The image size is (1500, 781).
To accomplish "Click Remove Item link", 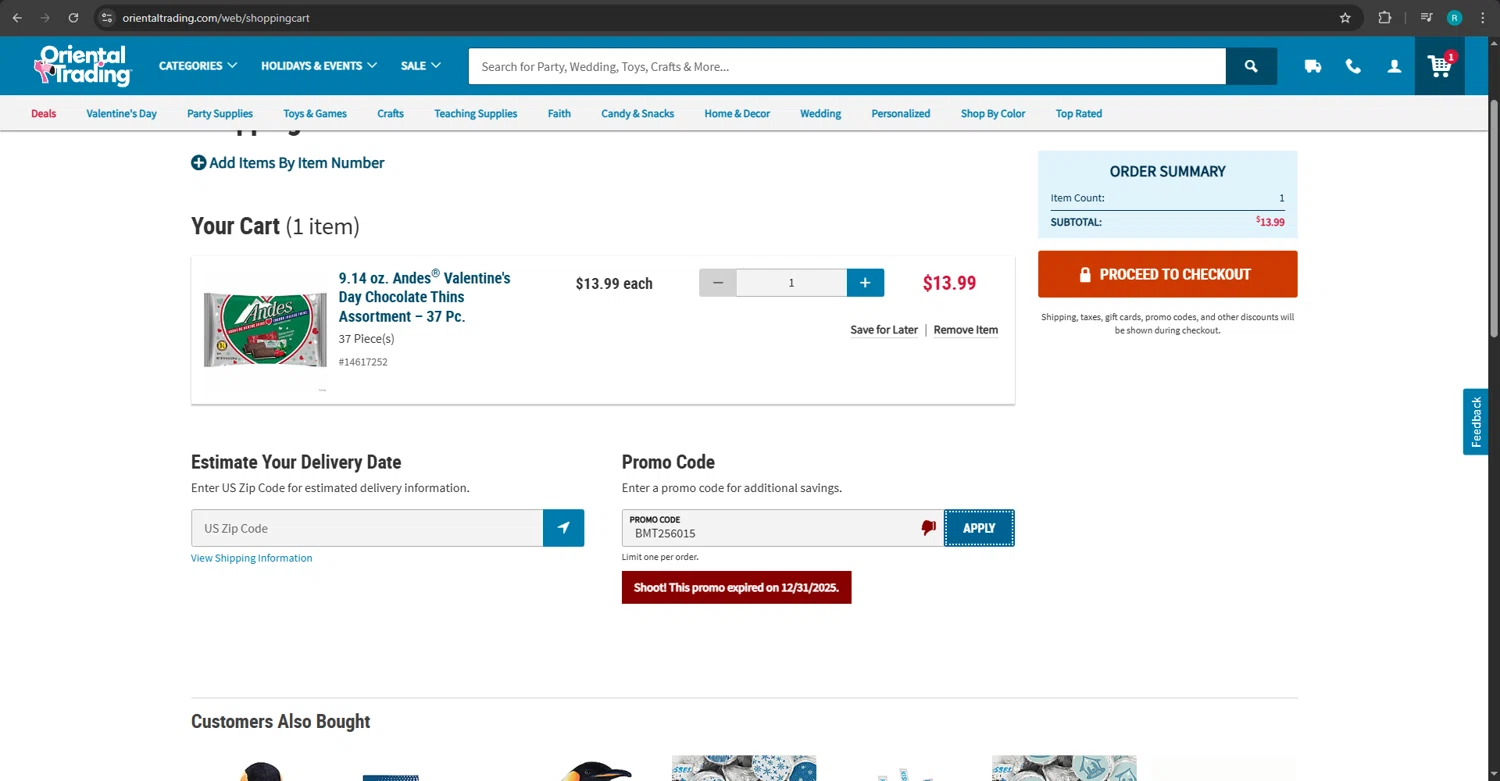I will (966, 330).
